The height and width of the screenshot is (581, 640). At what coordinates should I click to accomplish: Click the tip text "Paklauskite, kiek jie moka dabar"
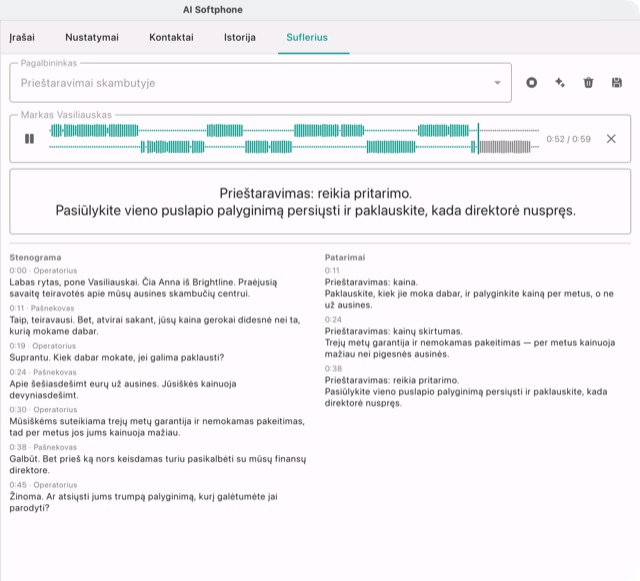pos(469,299)
